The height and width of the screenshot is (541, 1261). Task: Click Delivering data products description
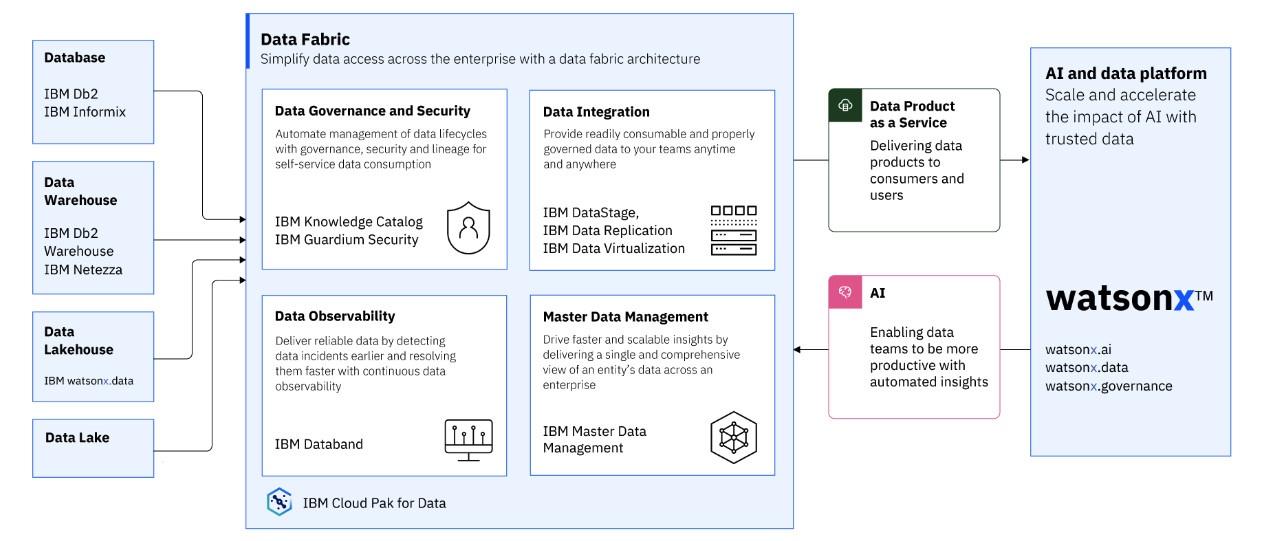[917, 170]
